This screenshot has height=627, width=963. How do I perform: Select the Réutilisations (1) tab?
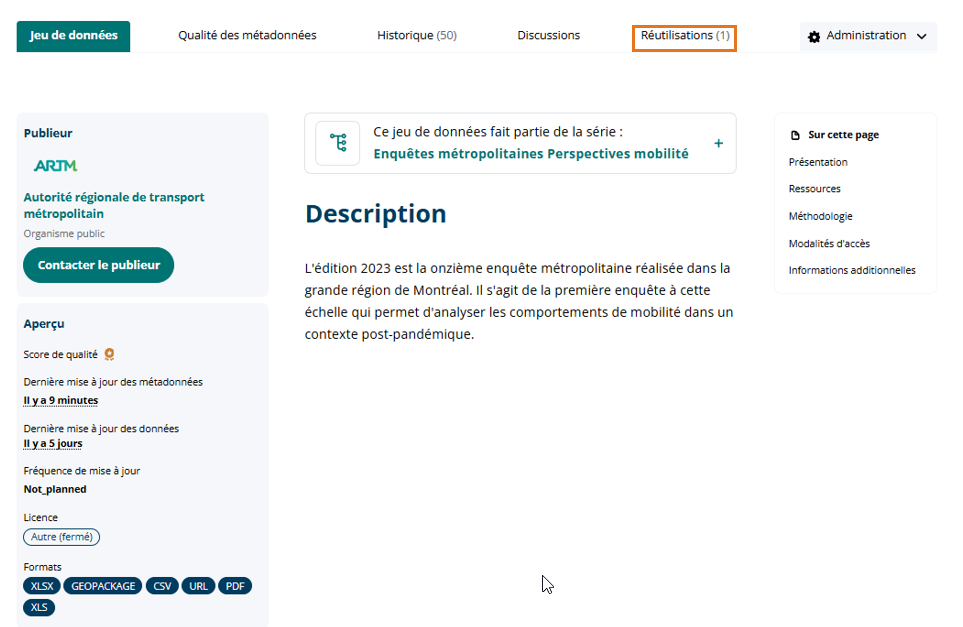[x=685, y=36]
